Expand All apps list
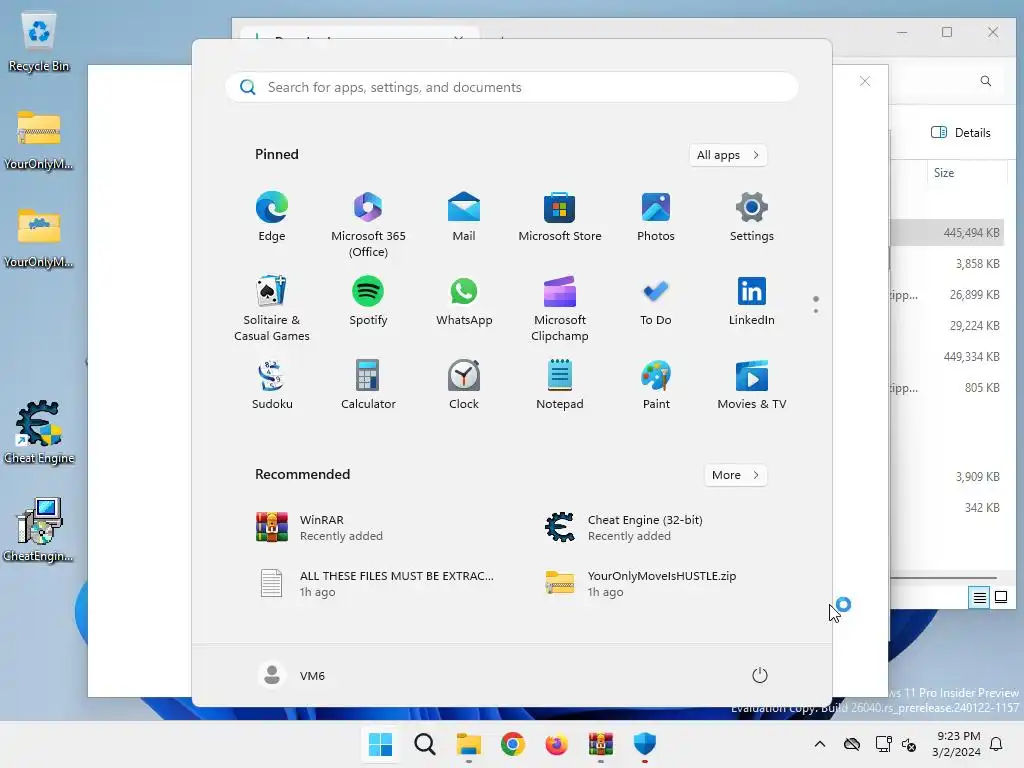 (x=728, y=155)
